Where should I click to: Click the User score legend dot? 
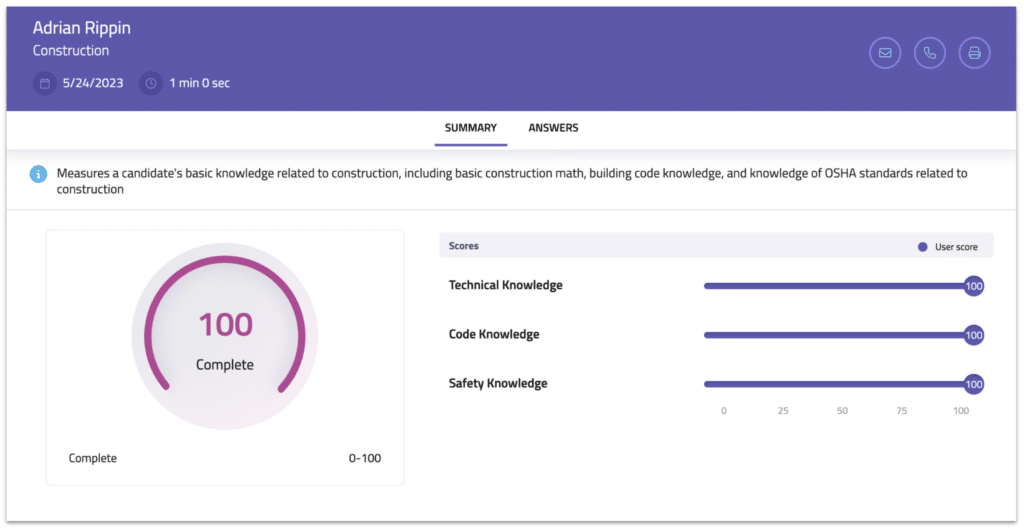click(x=922, y=247)
